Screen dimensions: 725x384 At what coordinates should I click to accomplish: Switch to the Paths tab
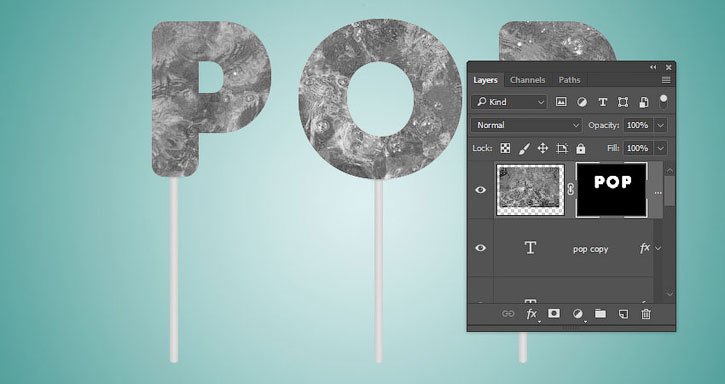569,80
